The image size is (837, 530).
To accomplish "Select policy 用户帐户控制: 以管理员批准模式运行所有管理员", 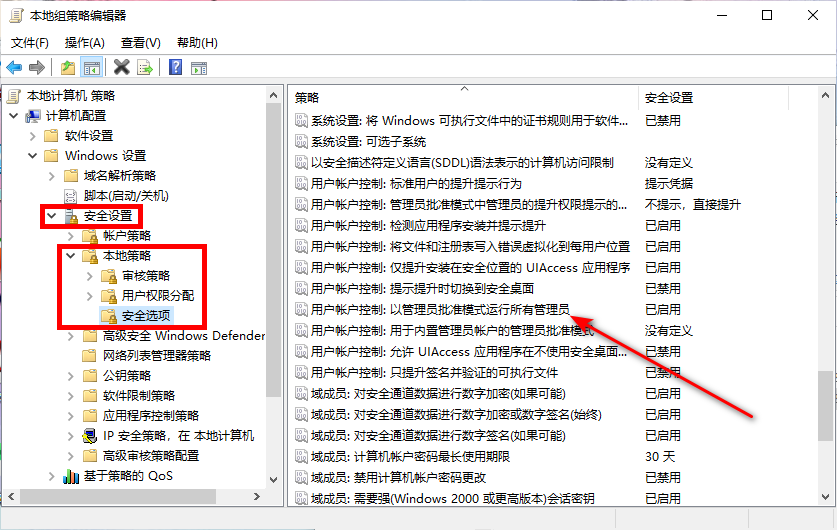I will pos(440,310).
